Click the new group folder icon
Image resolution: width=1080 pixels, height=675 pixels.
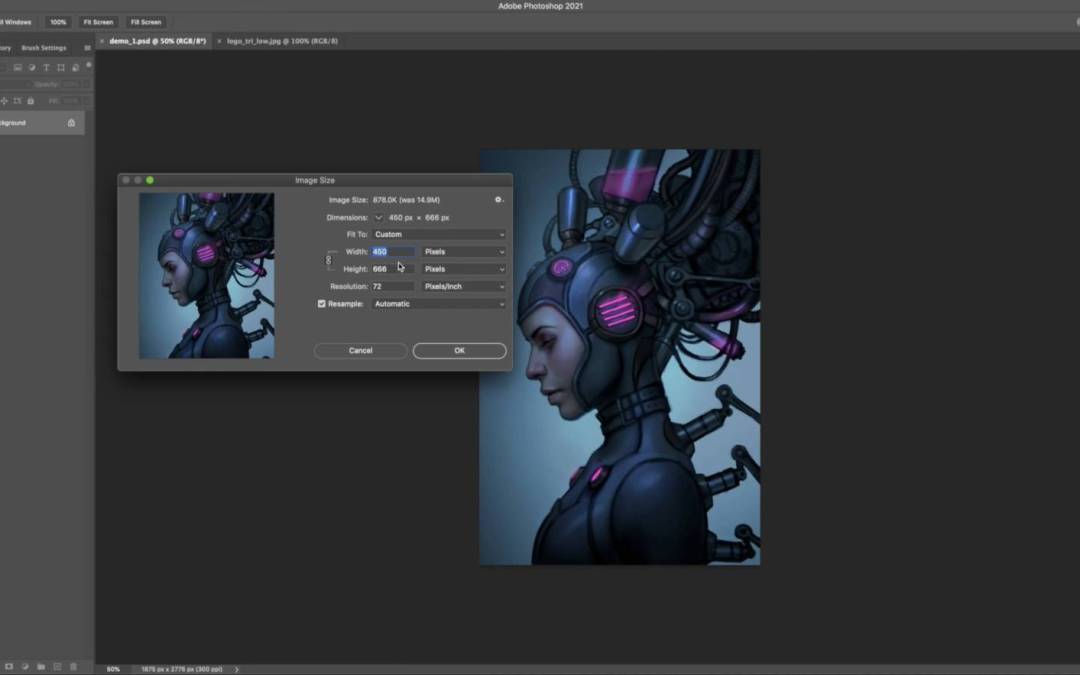pos(41,666)
